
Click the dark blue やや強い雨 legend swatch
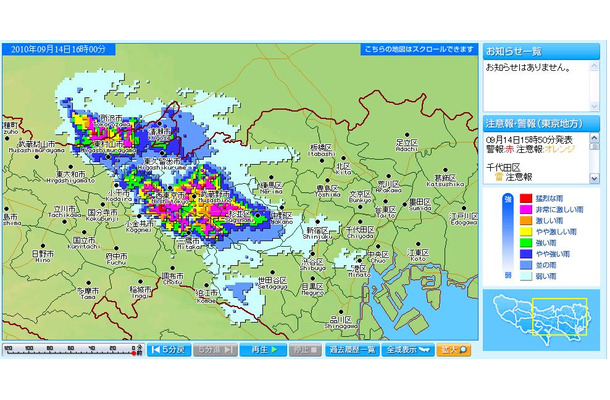tap(526, 254)
